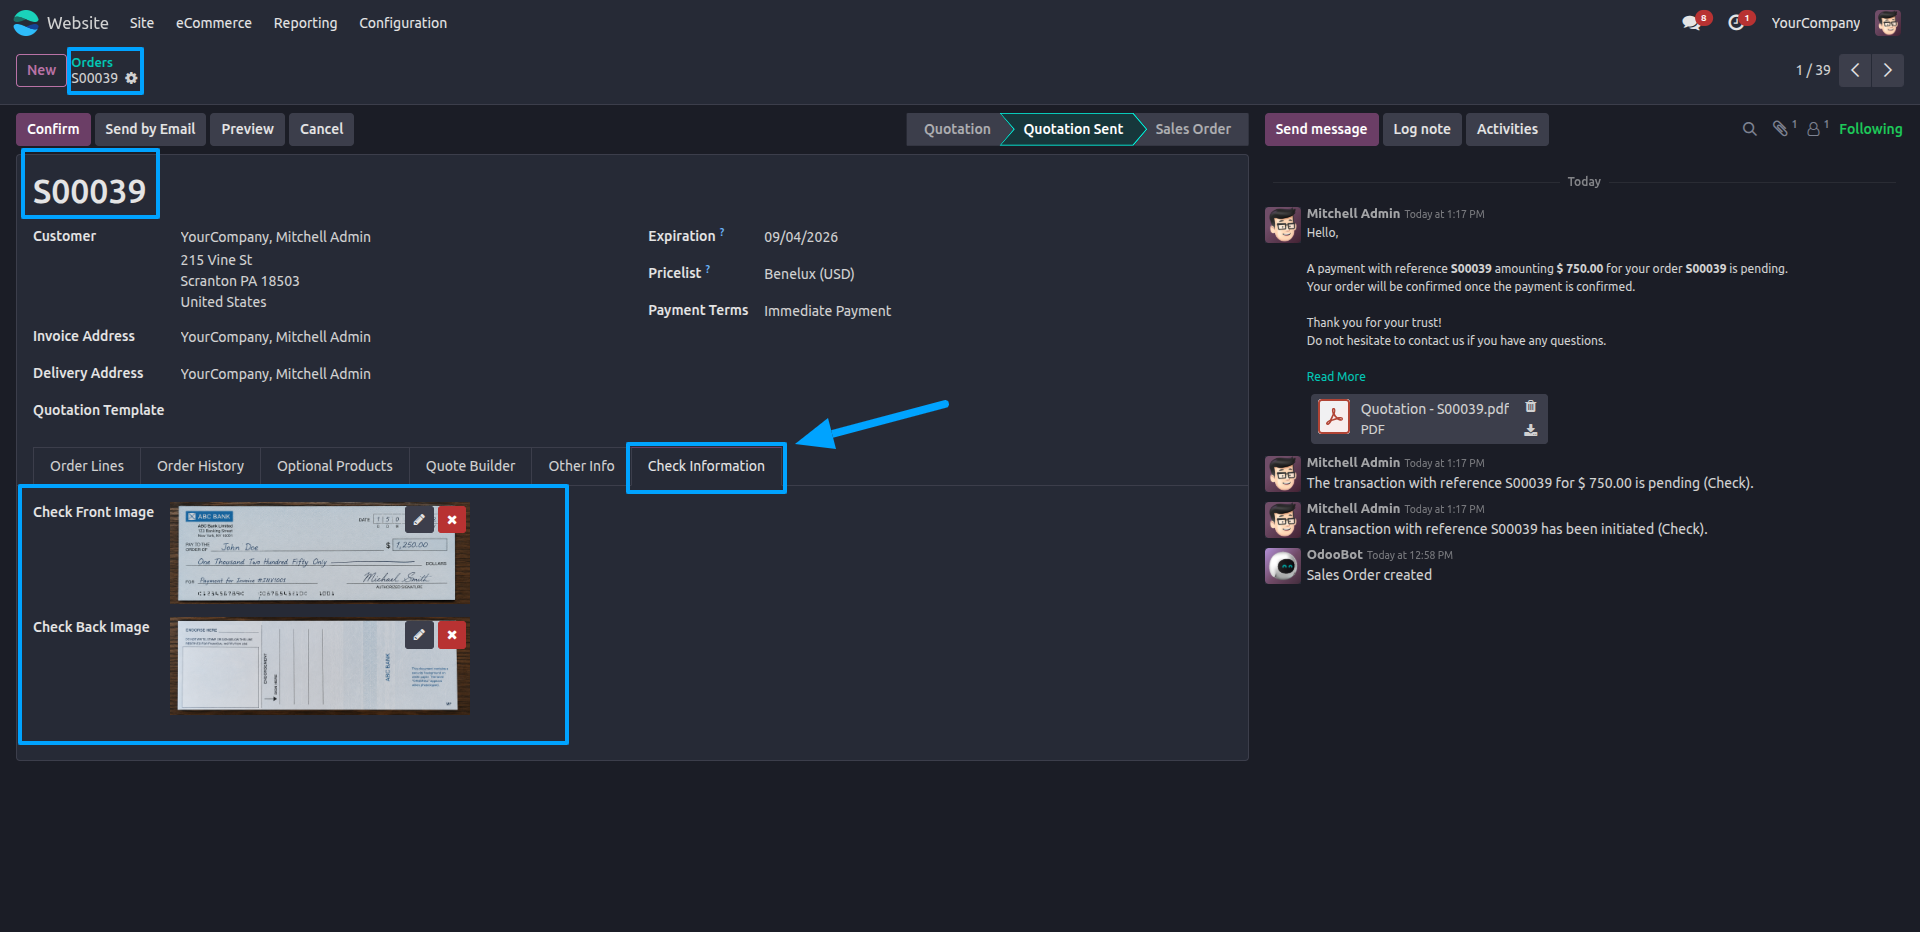Open the Configuration menu
Viewport: 1920px width, 932px height.
pyautogui.click(x=403, y=23)
